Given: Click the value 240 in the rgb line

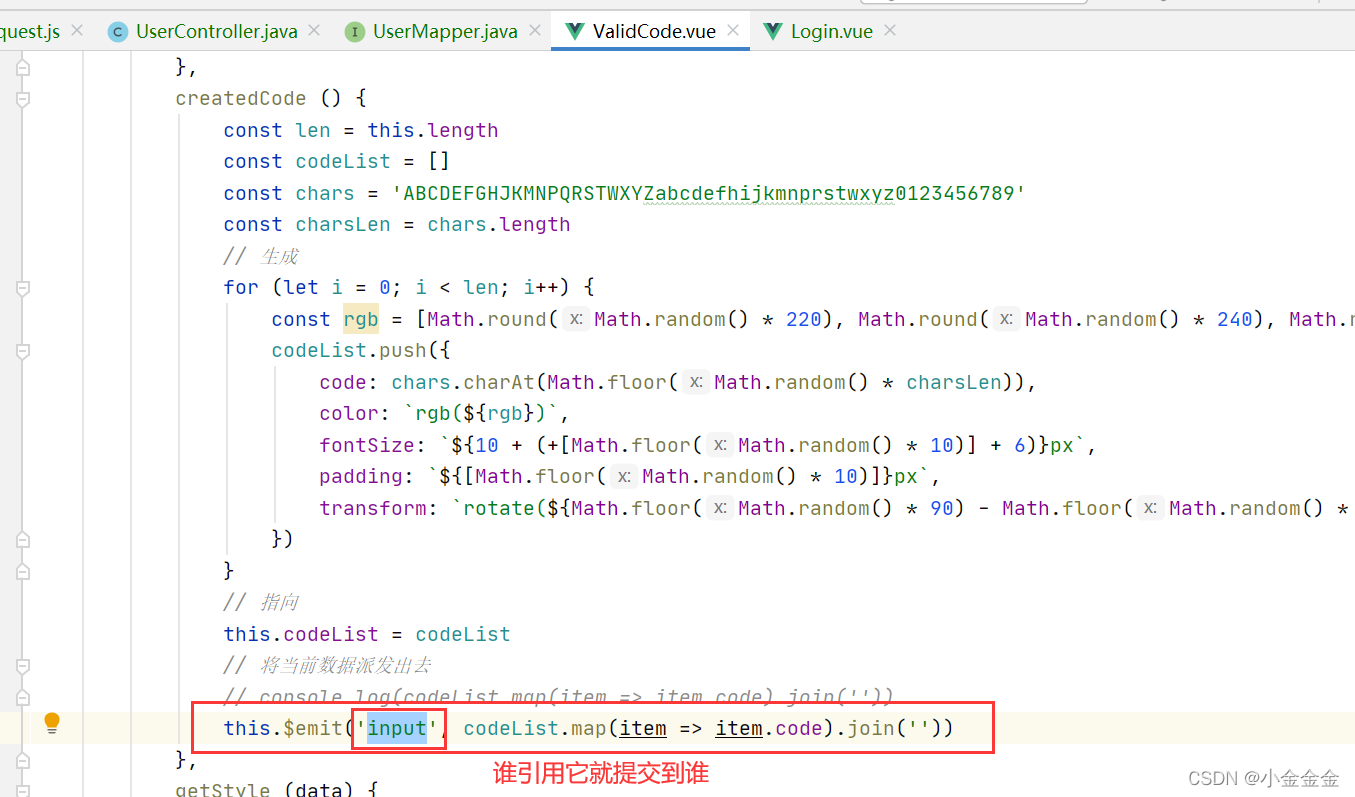Looking at the screenshot, I should [x=1235, y=319].
